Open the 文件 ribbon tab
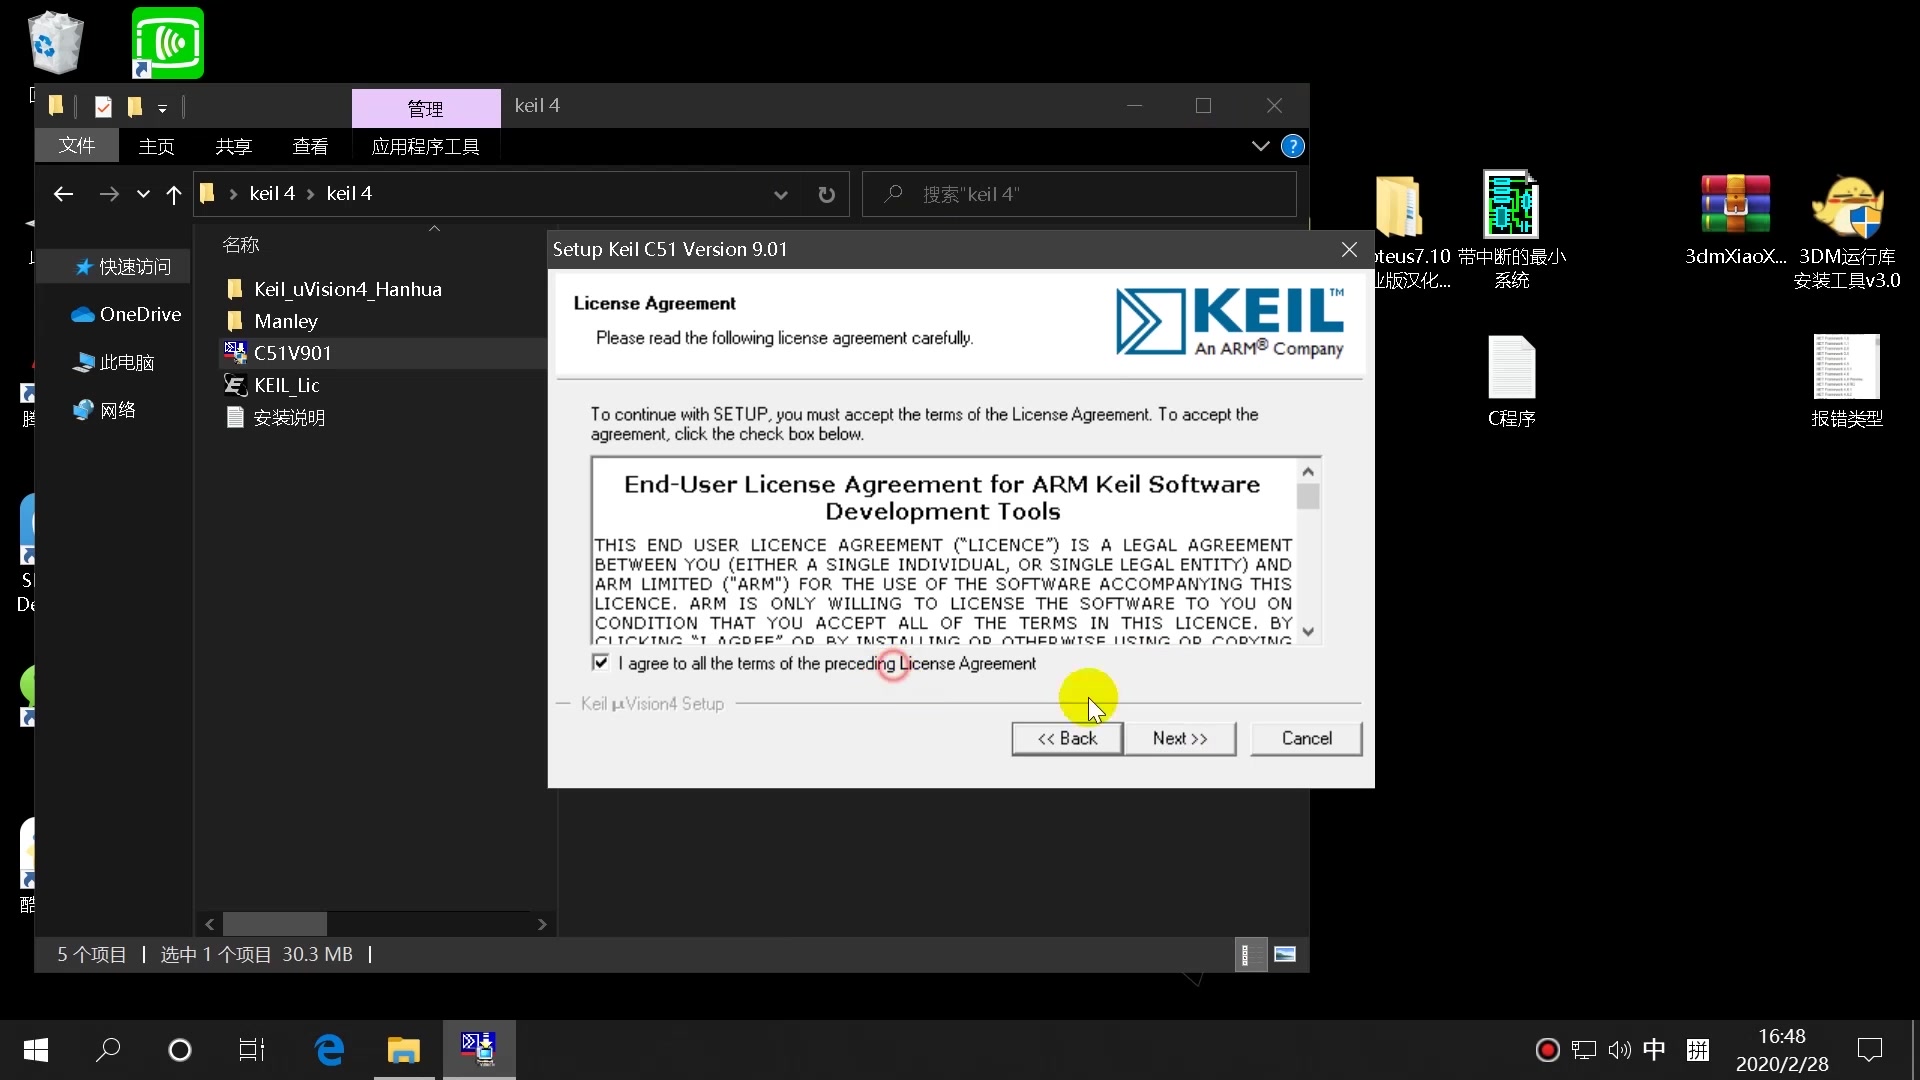Screen dimensions: 1920x1080 77,146
